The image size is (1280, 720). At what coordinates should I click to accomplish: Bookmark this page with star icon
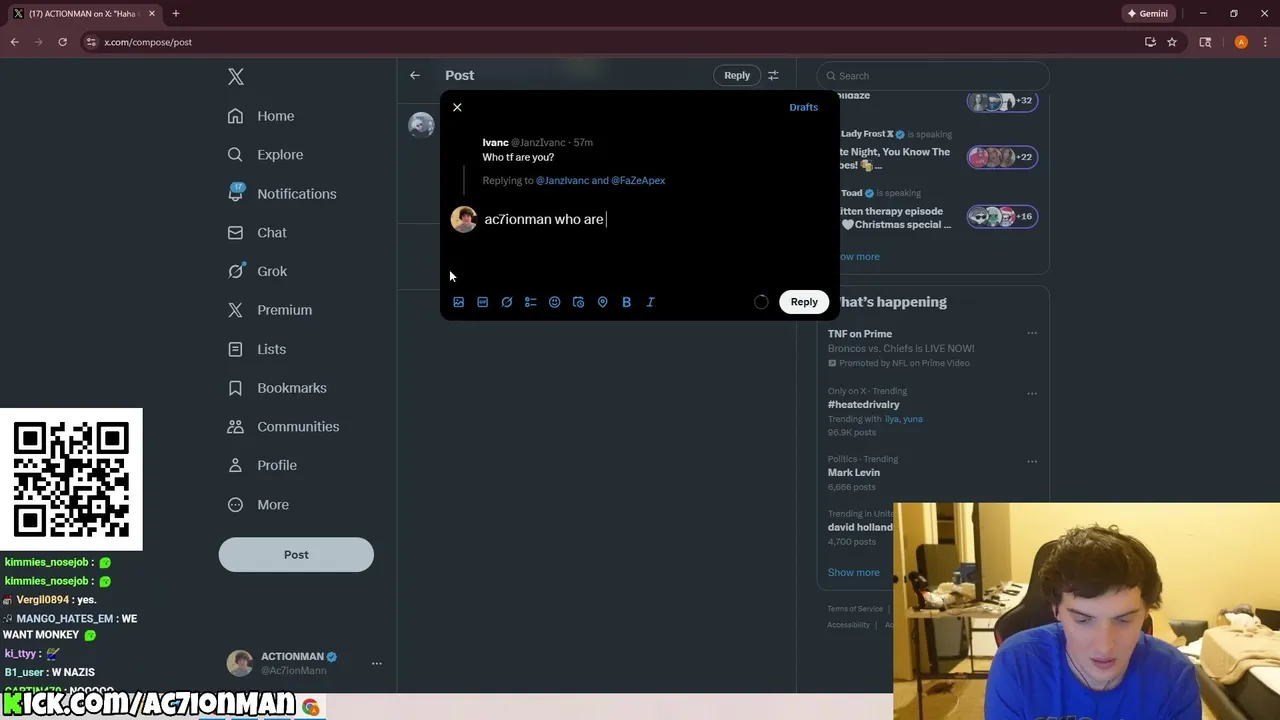pyautogui.click(x=1172, y=42)
